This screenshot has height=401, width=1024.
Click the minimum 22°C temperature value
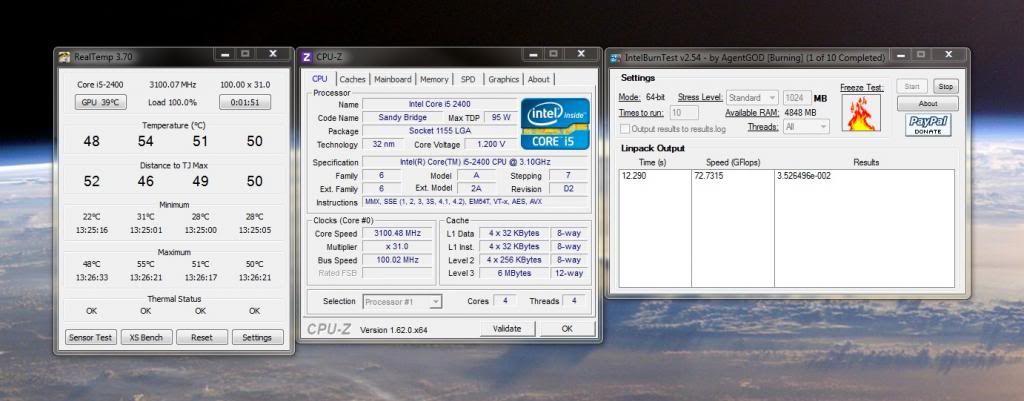click(x=91, y=217)
